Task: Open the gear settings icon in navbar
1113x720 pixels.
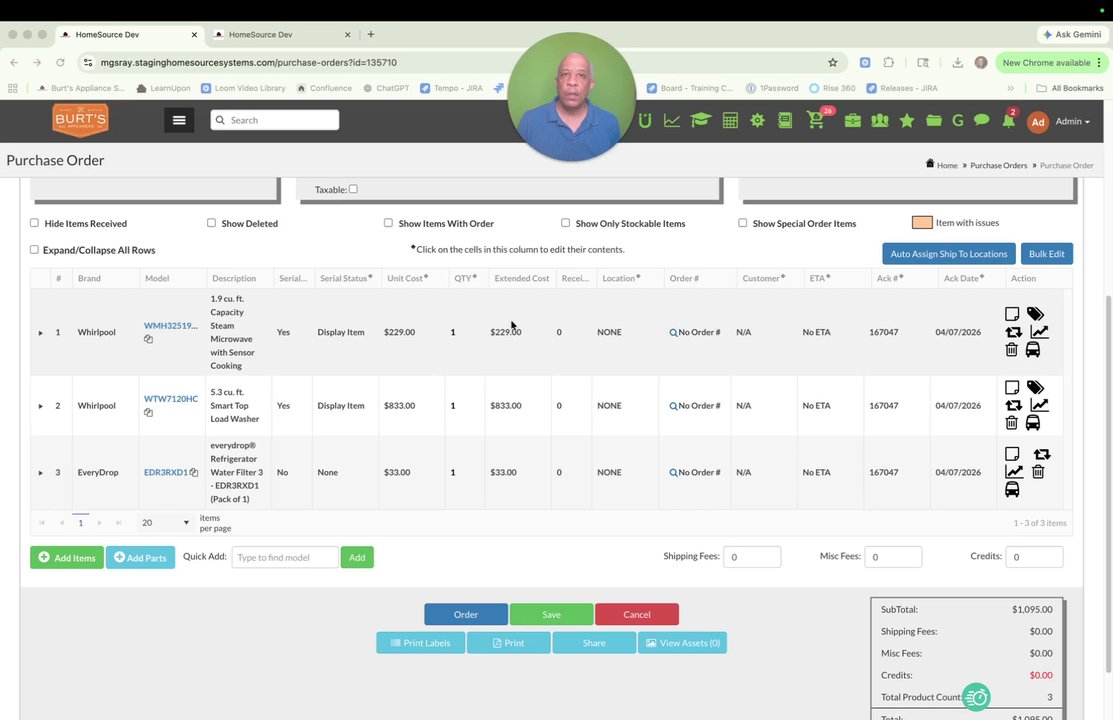Action: point(757,121)
